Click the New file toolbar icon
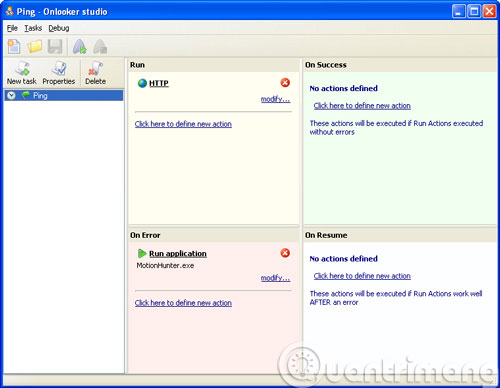 click(x=14, y=47)
